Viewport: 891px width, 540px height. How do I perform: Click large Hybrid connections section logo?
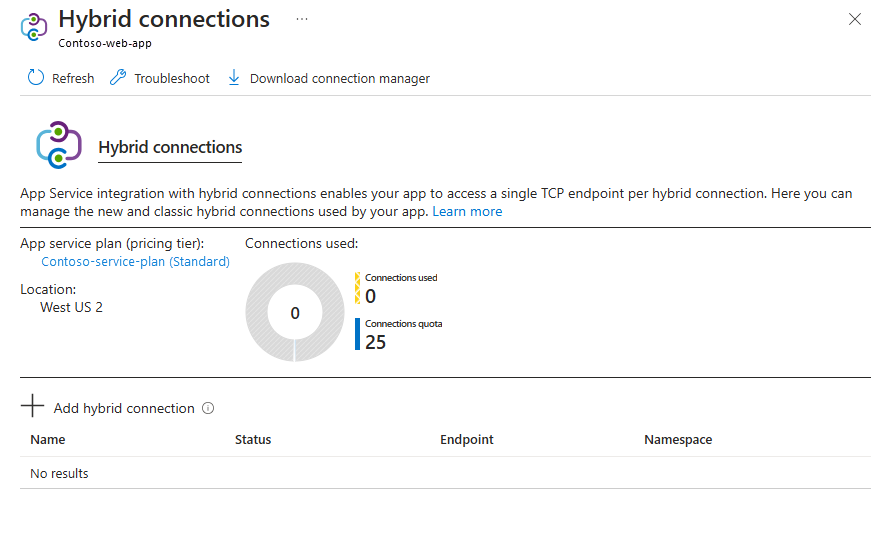point(59,145)
